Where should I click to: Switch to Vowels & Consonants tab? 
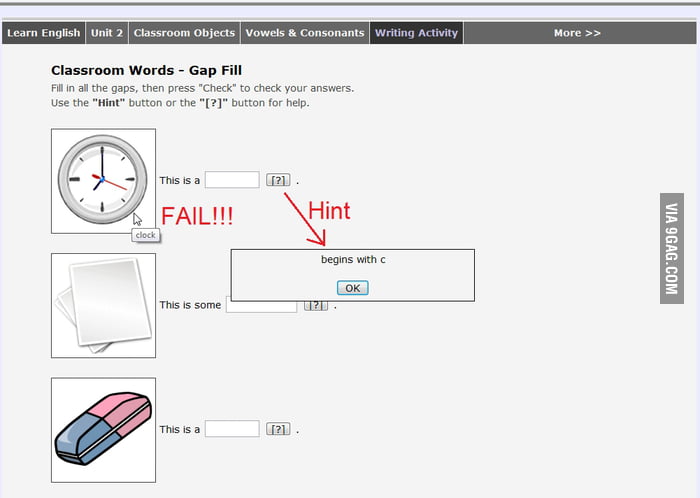click(x=305, y=33)
